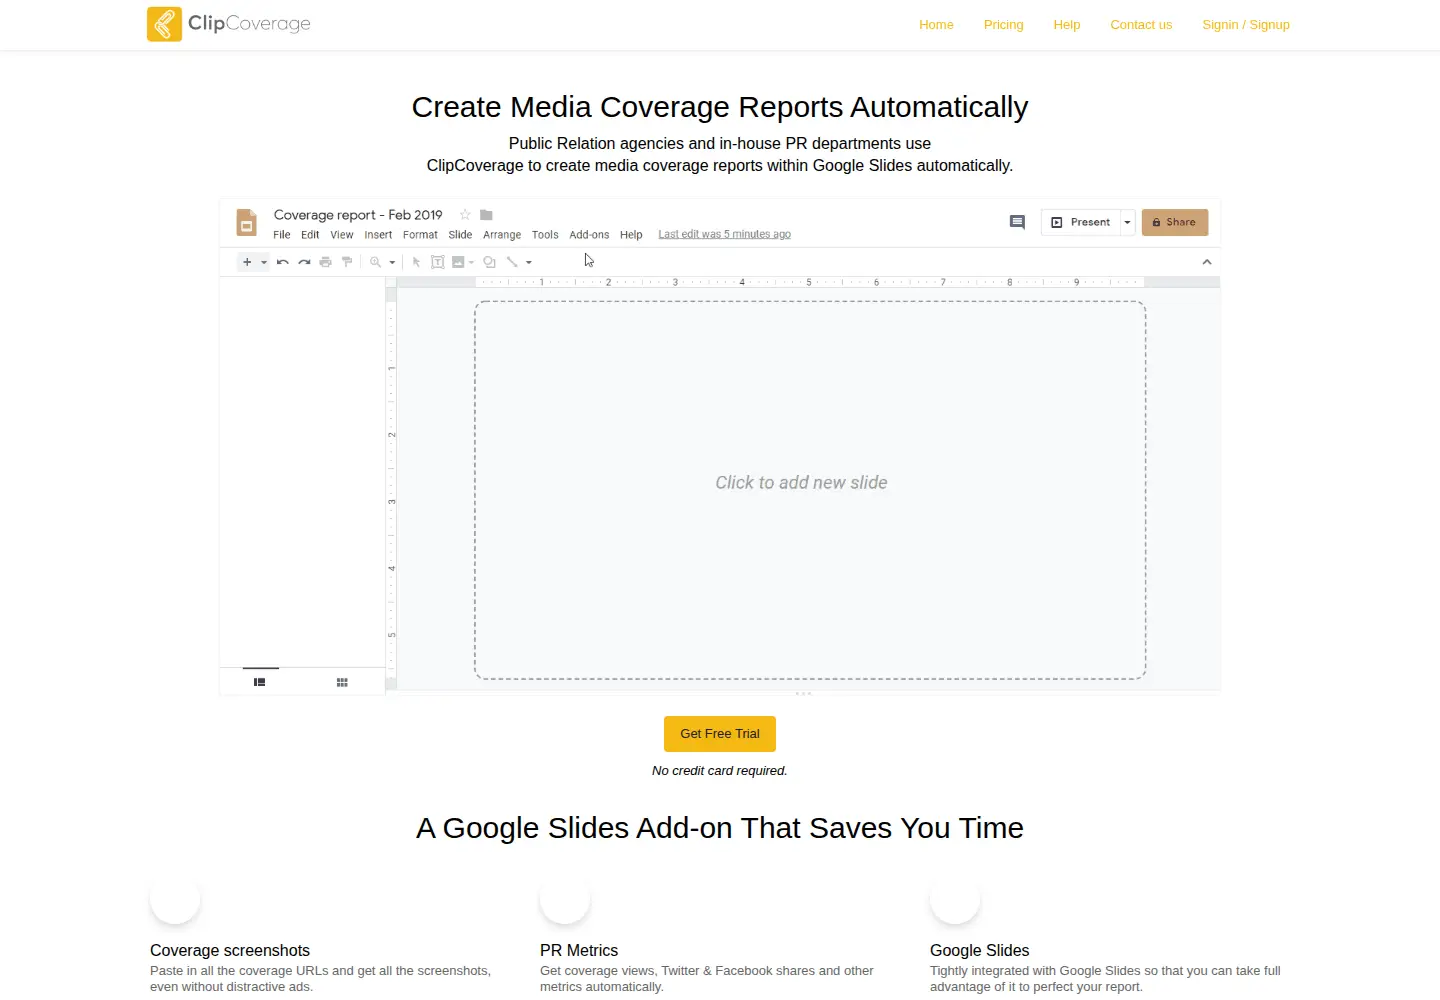Click the Google Slides feature heading
Viewport: 1440px width, 1000px height.
pos(980,950)
